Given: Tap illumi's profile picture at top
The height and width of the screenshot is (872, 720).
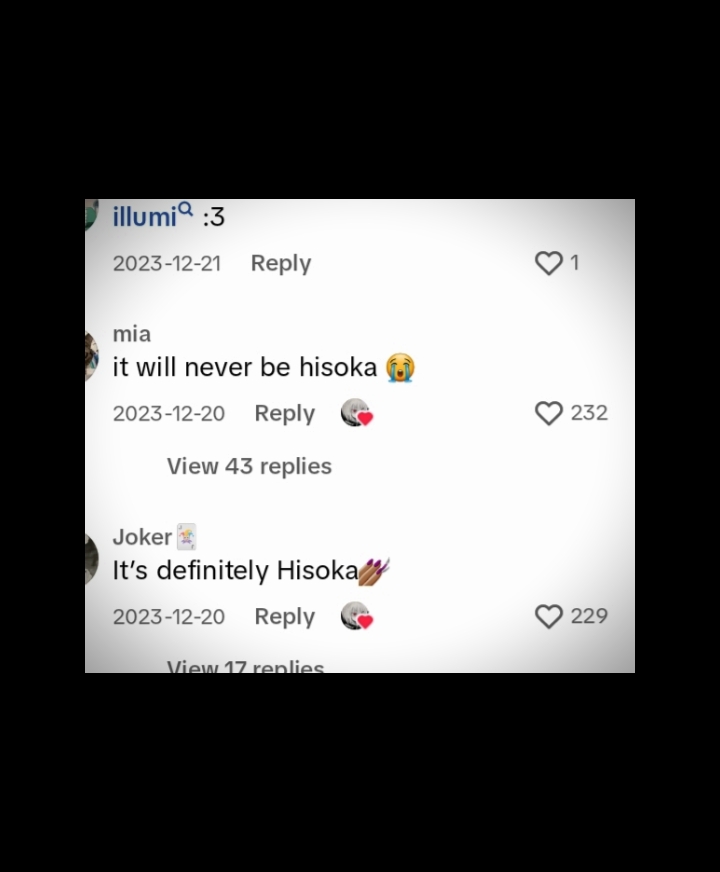Looking at the screenshot, I should tap(92, 215).
